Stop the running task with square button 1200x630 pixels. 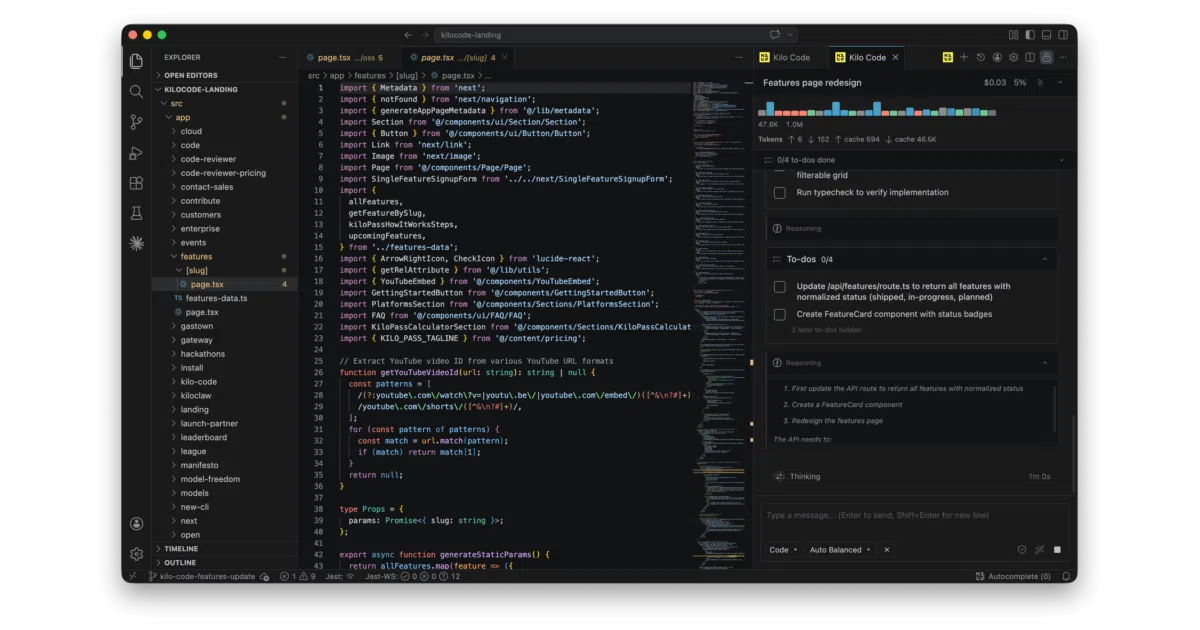pos(1057,549)
